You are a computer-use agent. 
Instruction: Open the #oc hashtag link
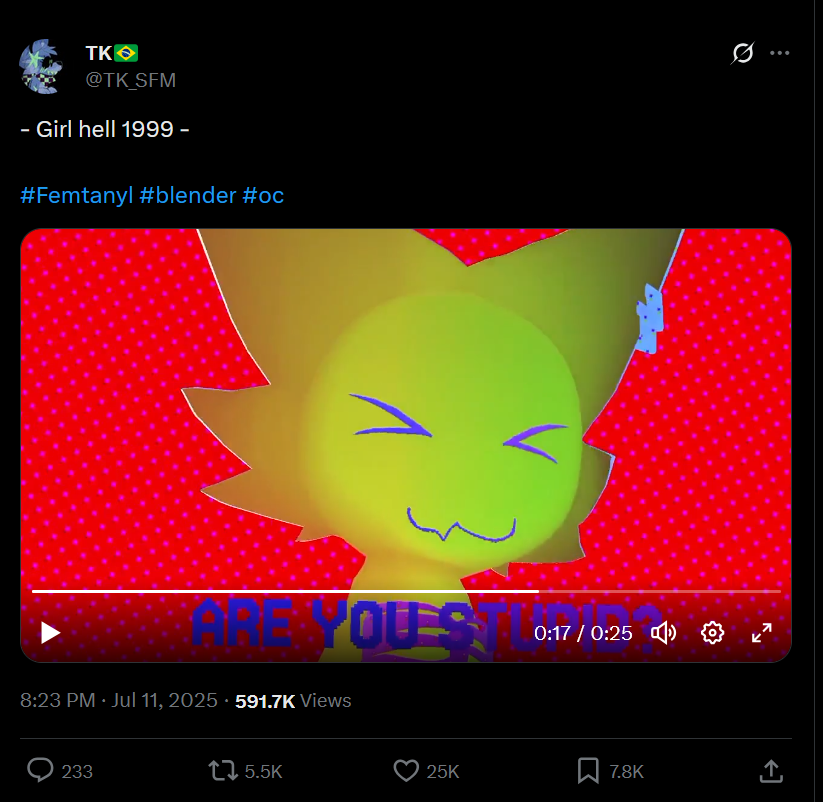263,195
